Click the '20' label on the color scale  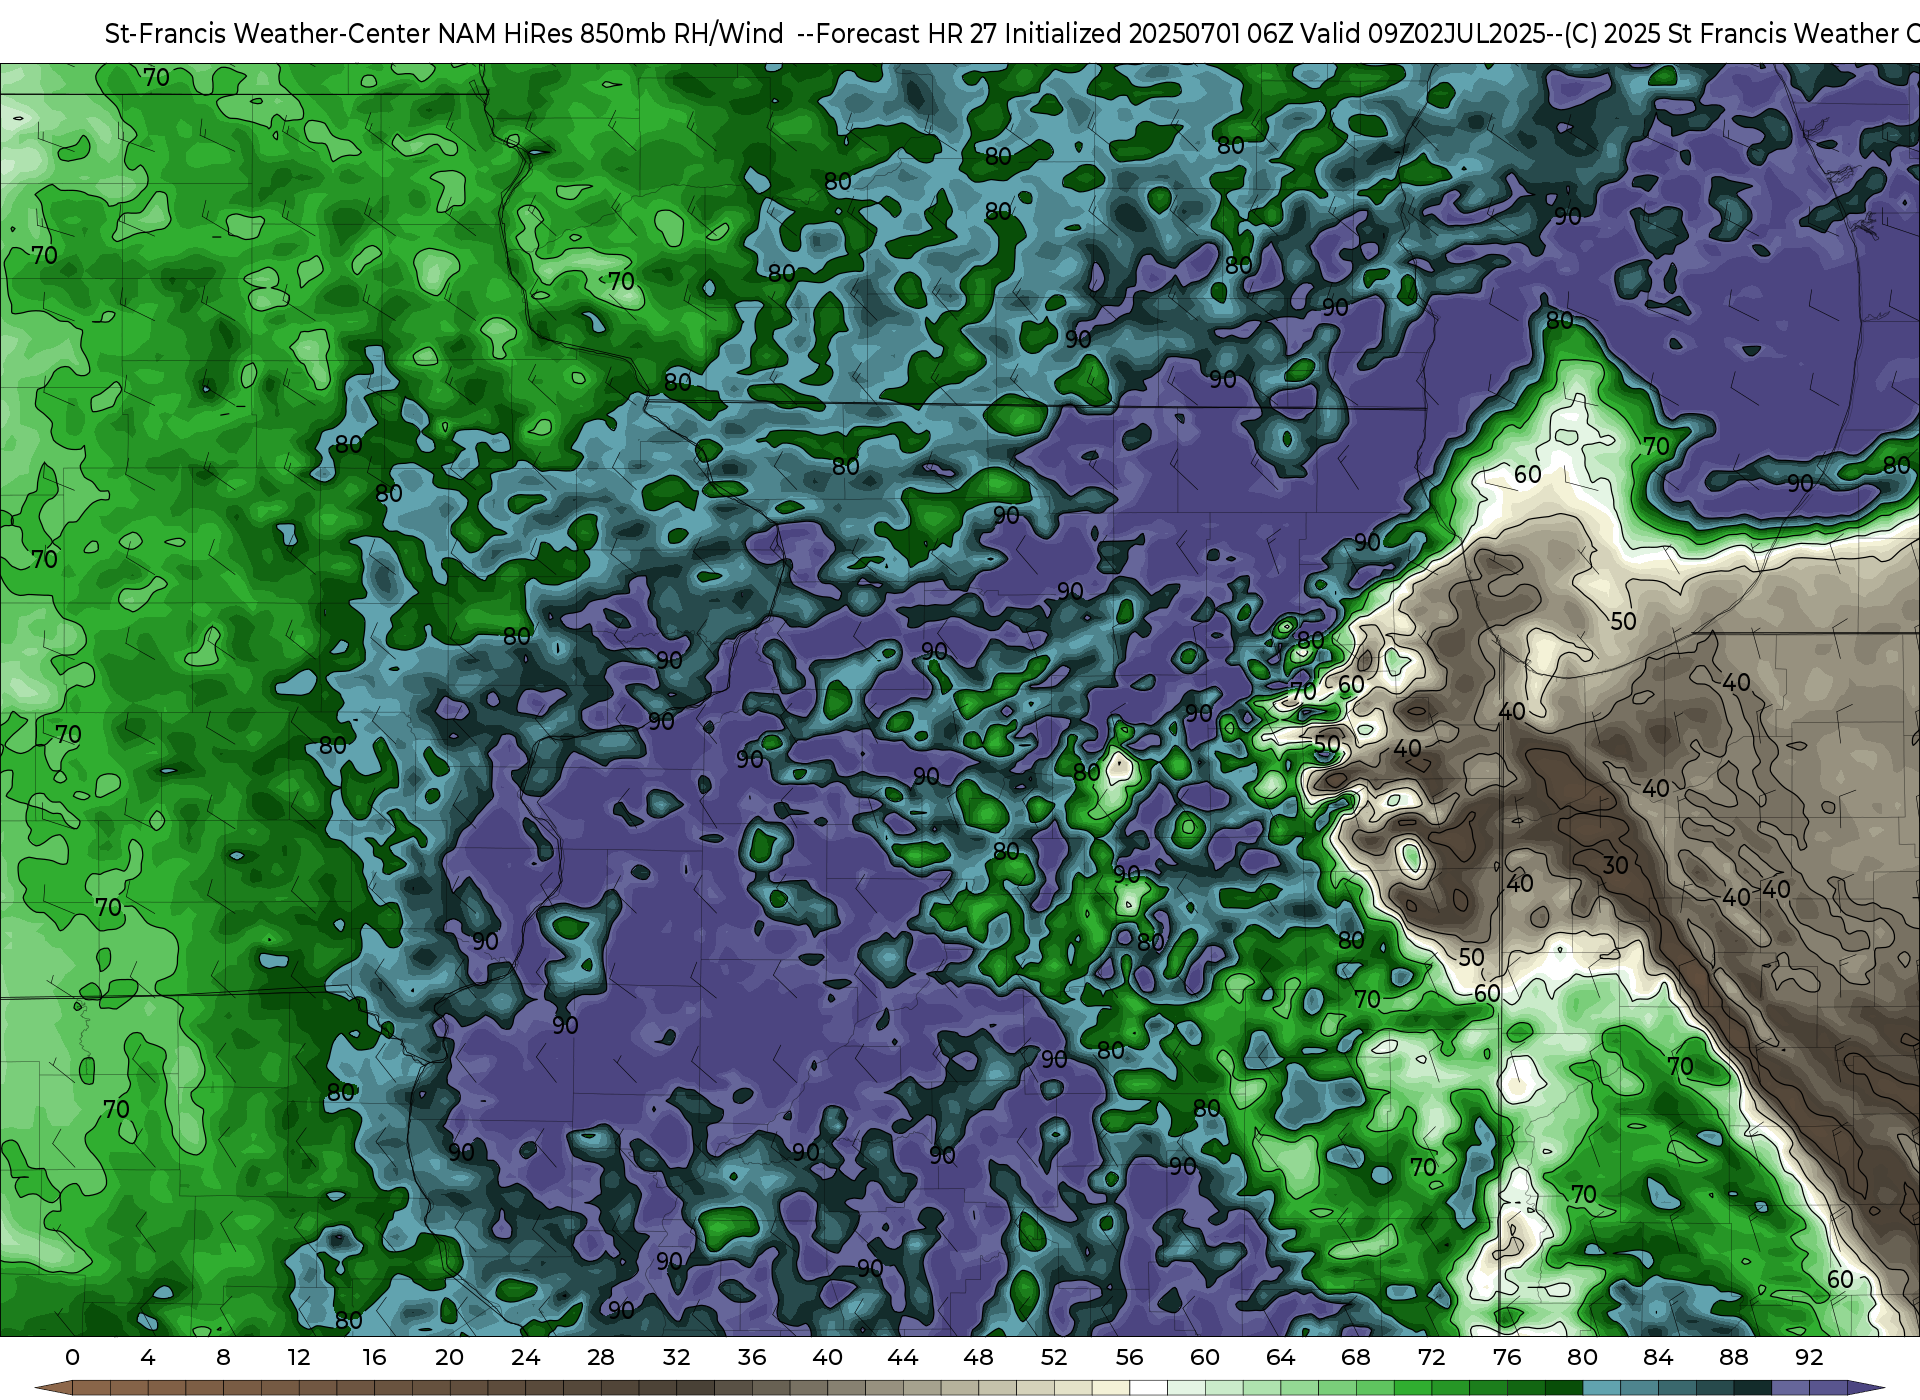[450, 1357]
